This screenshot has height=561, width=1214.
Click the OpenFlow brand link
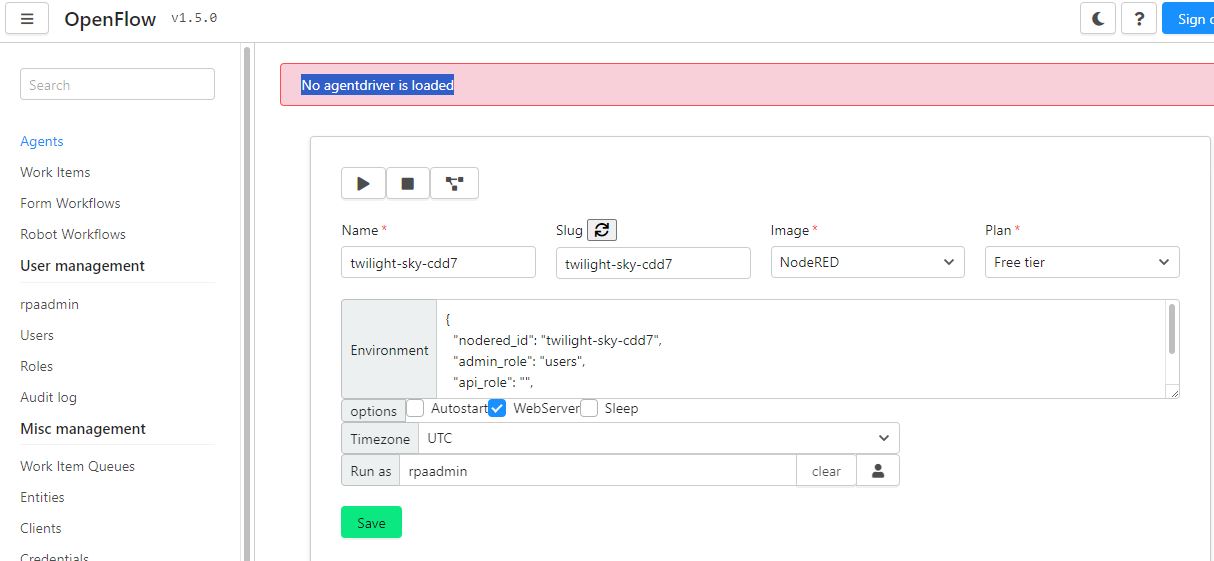click(110, 19)
